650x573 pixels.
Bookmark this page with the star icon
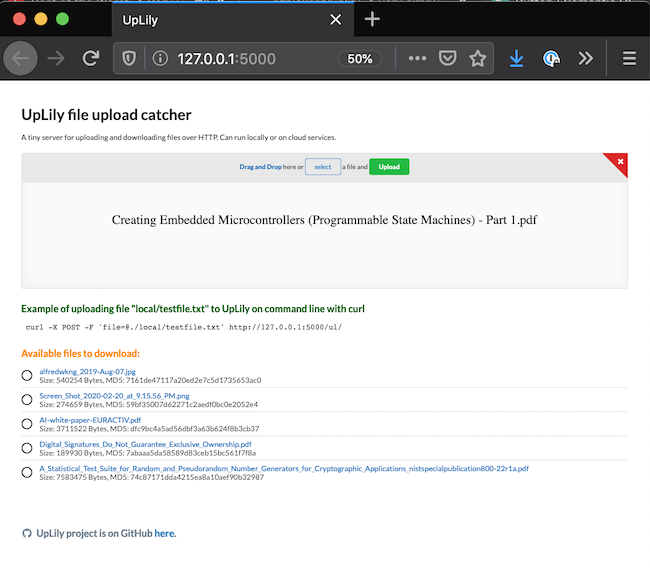click(478, 58)
